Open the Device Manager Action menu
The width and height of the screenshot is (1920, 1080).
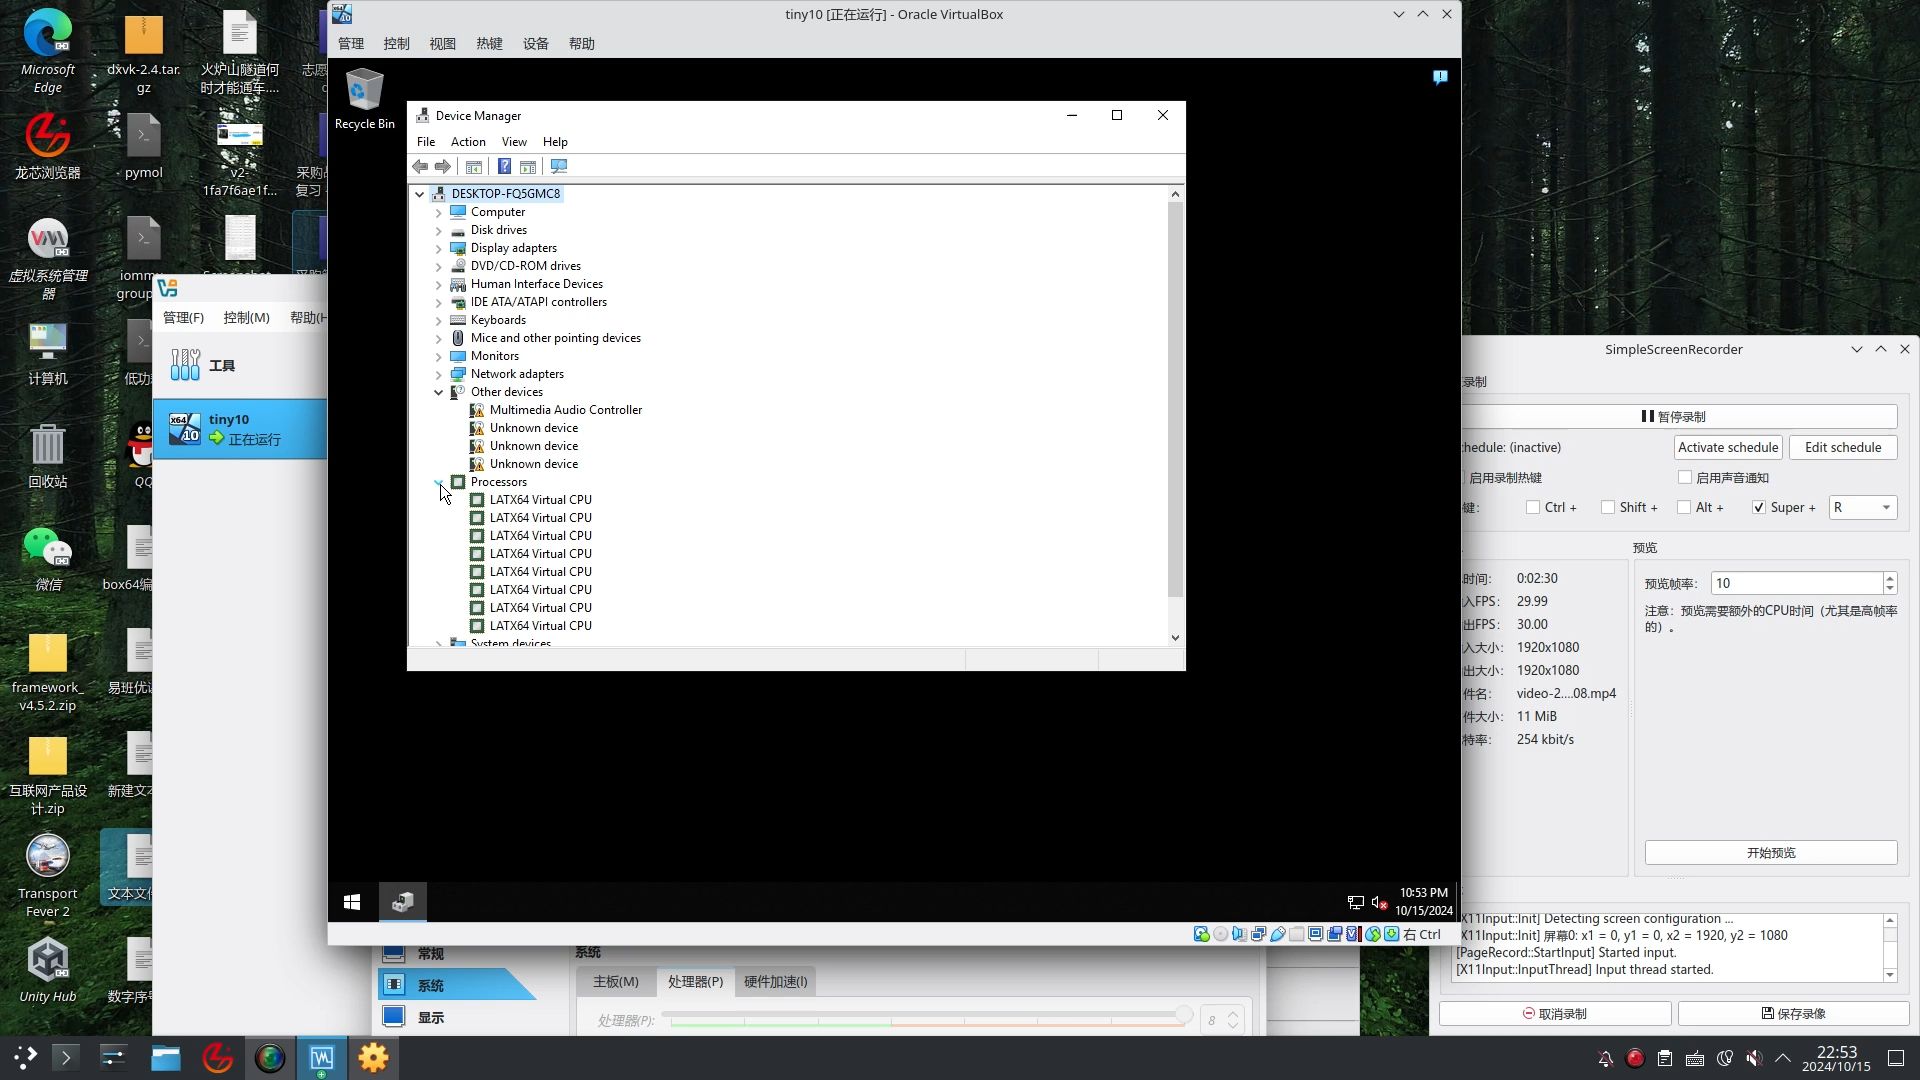[468, 142]
